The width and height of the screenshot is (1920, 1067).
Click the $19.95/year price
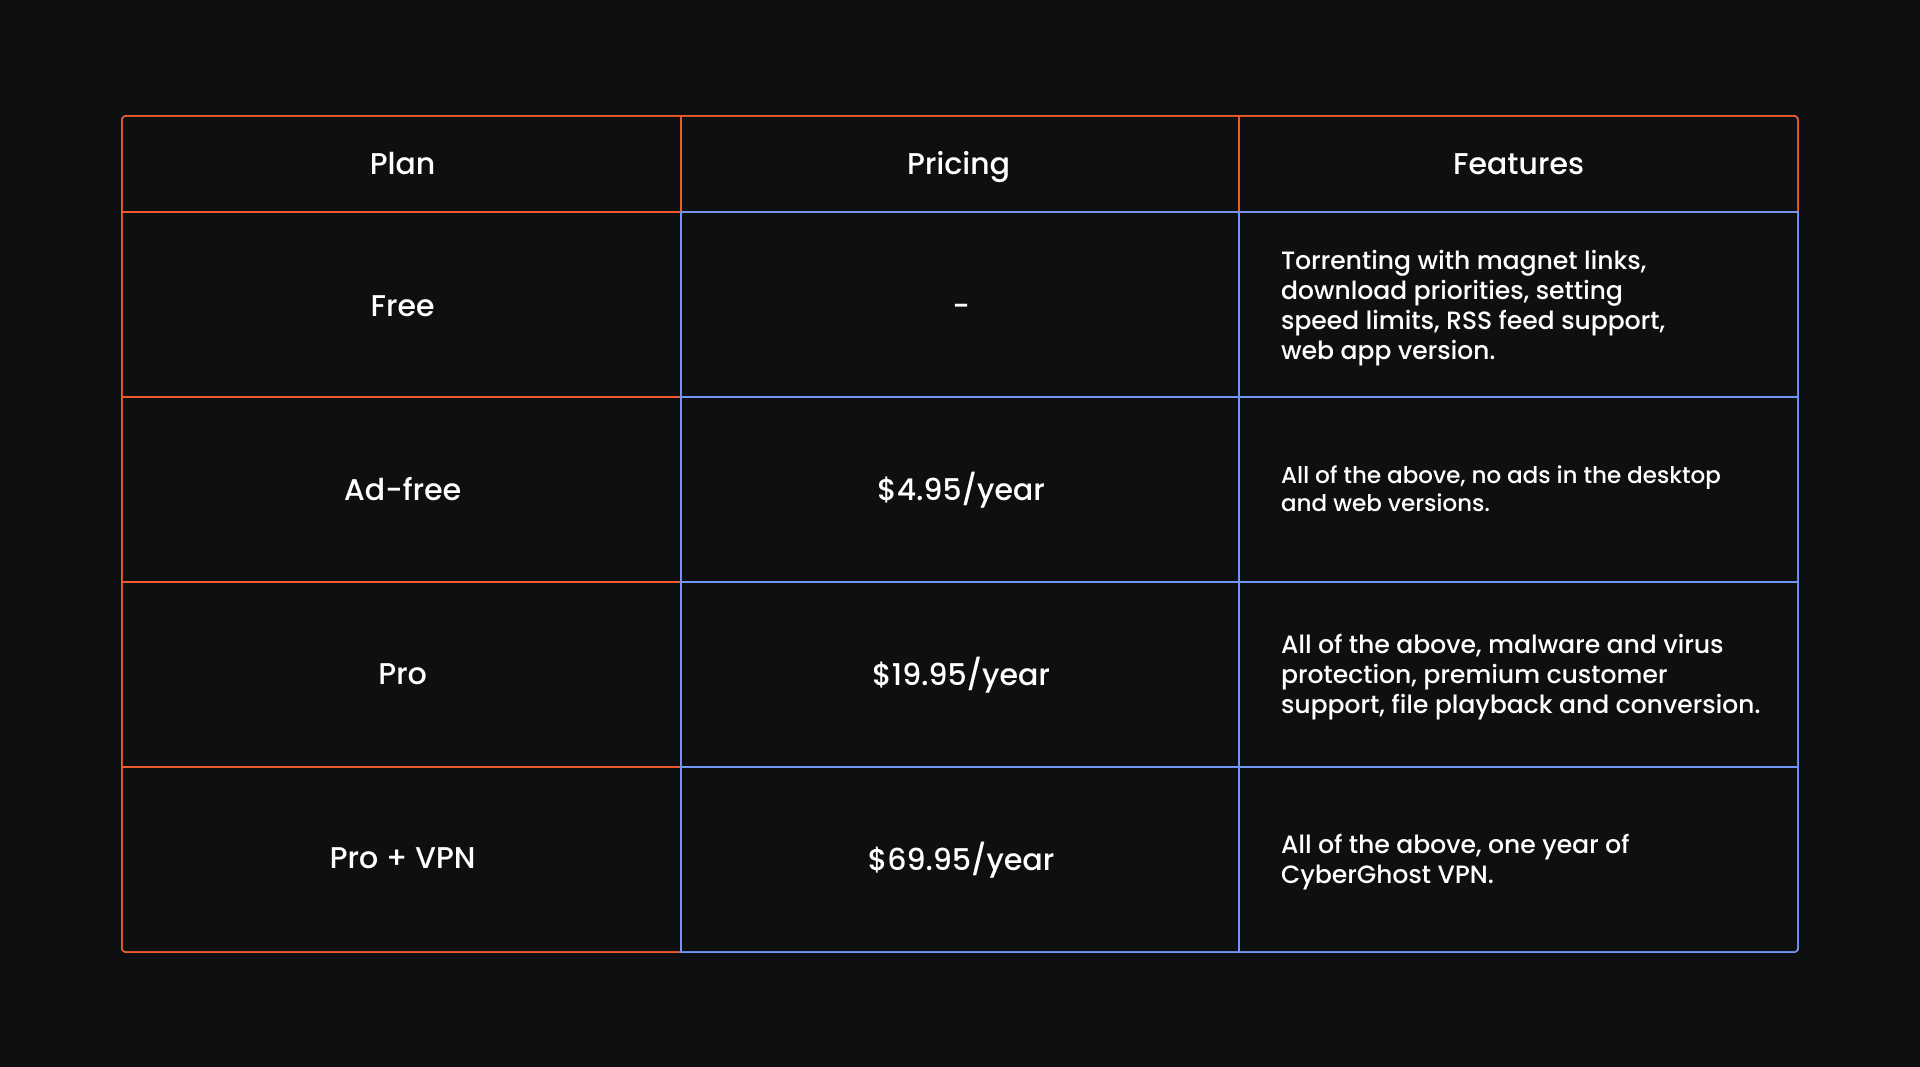(961, 675)
